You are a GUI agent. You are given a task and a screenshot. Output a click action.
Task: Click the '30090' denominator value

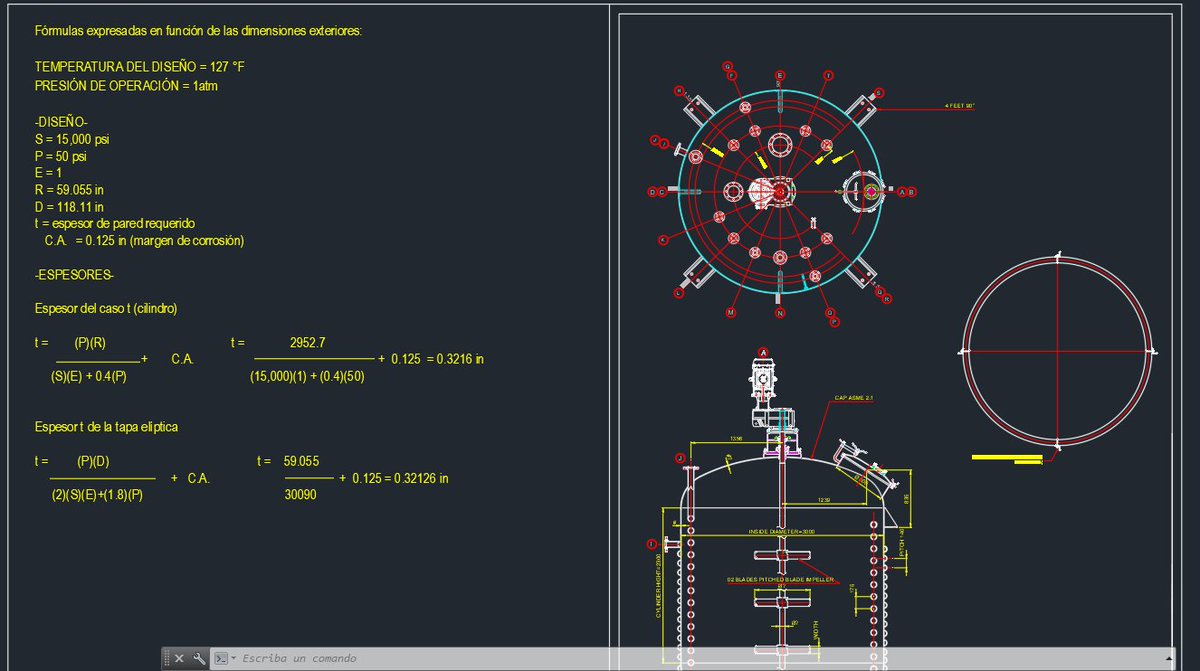[x=301, y=495]
